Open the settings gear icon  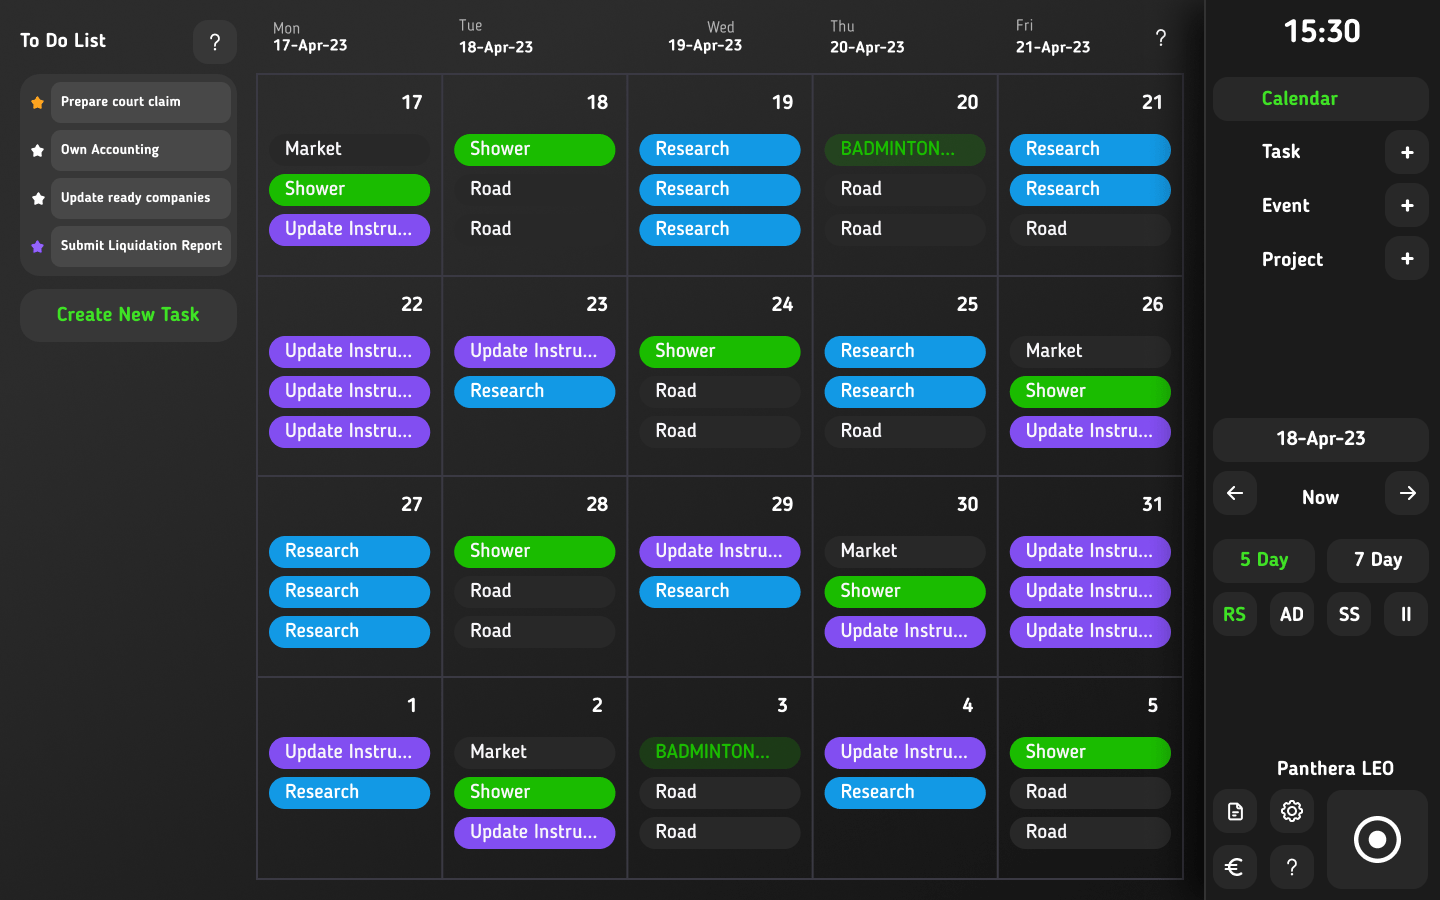coord(1291,811)
